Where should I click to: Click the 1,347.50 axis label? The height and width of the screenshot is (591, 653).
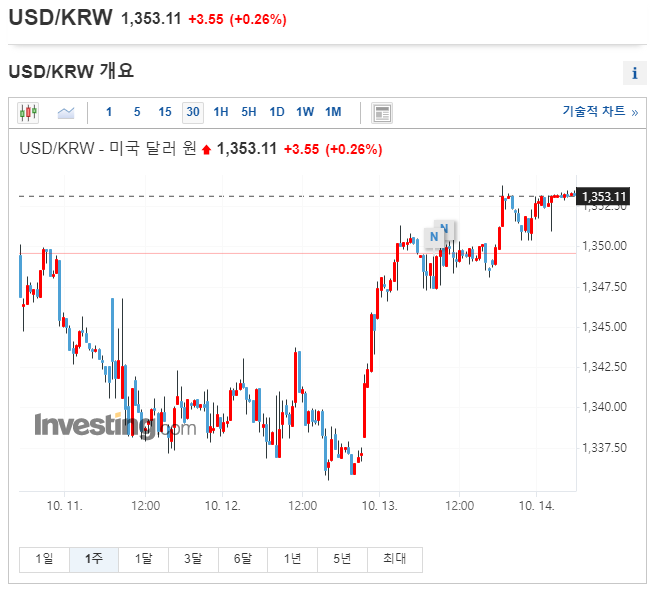604,287
